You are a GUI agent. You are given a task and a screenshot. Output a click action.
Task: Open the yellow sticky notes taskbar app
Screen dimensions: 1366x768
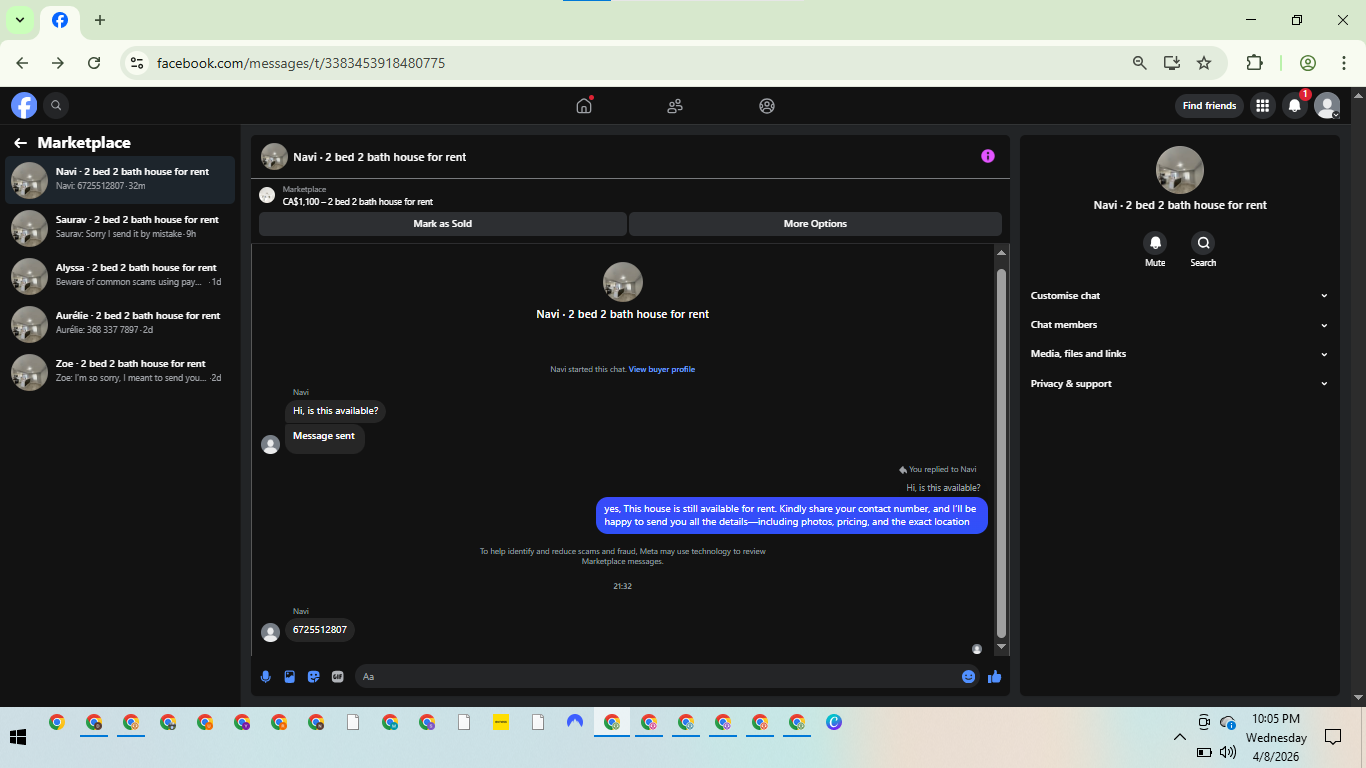501,722
